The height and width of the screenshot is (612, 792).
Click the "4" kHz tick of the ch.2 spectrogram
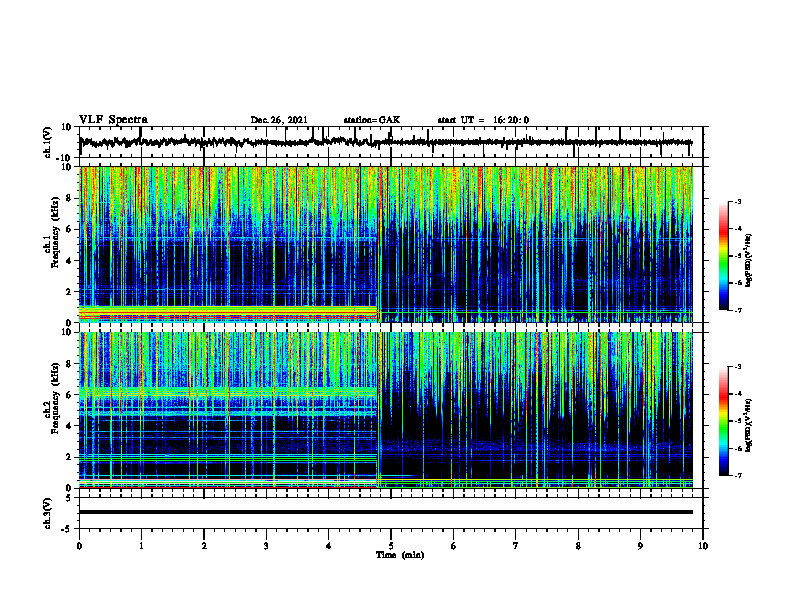[69, 426]
